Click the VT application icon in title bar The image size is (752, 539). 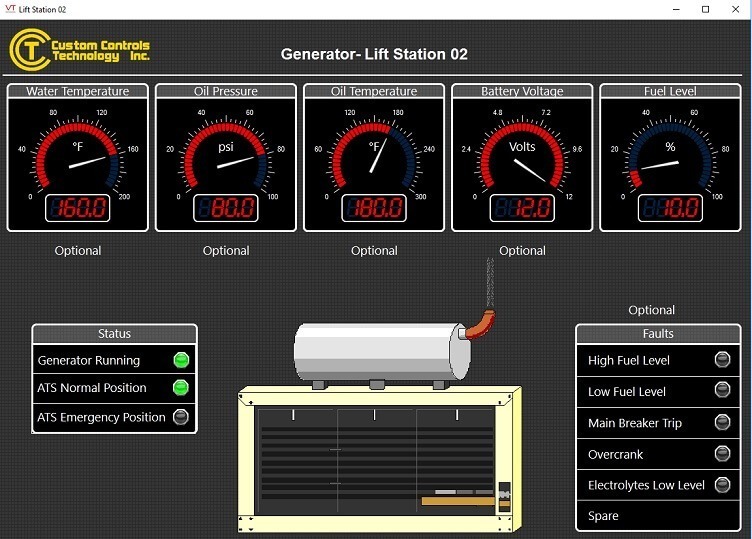pos(10,9)
